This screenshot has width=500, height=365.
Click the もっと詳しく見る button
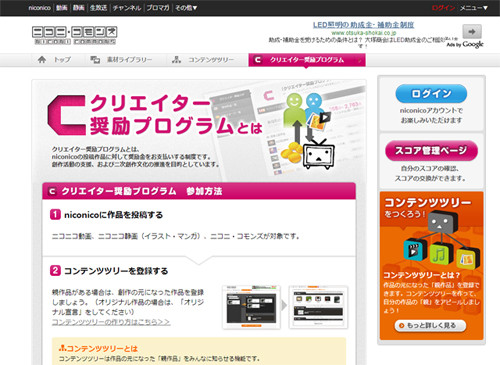pyautogui.click(x=430, y=326)
